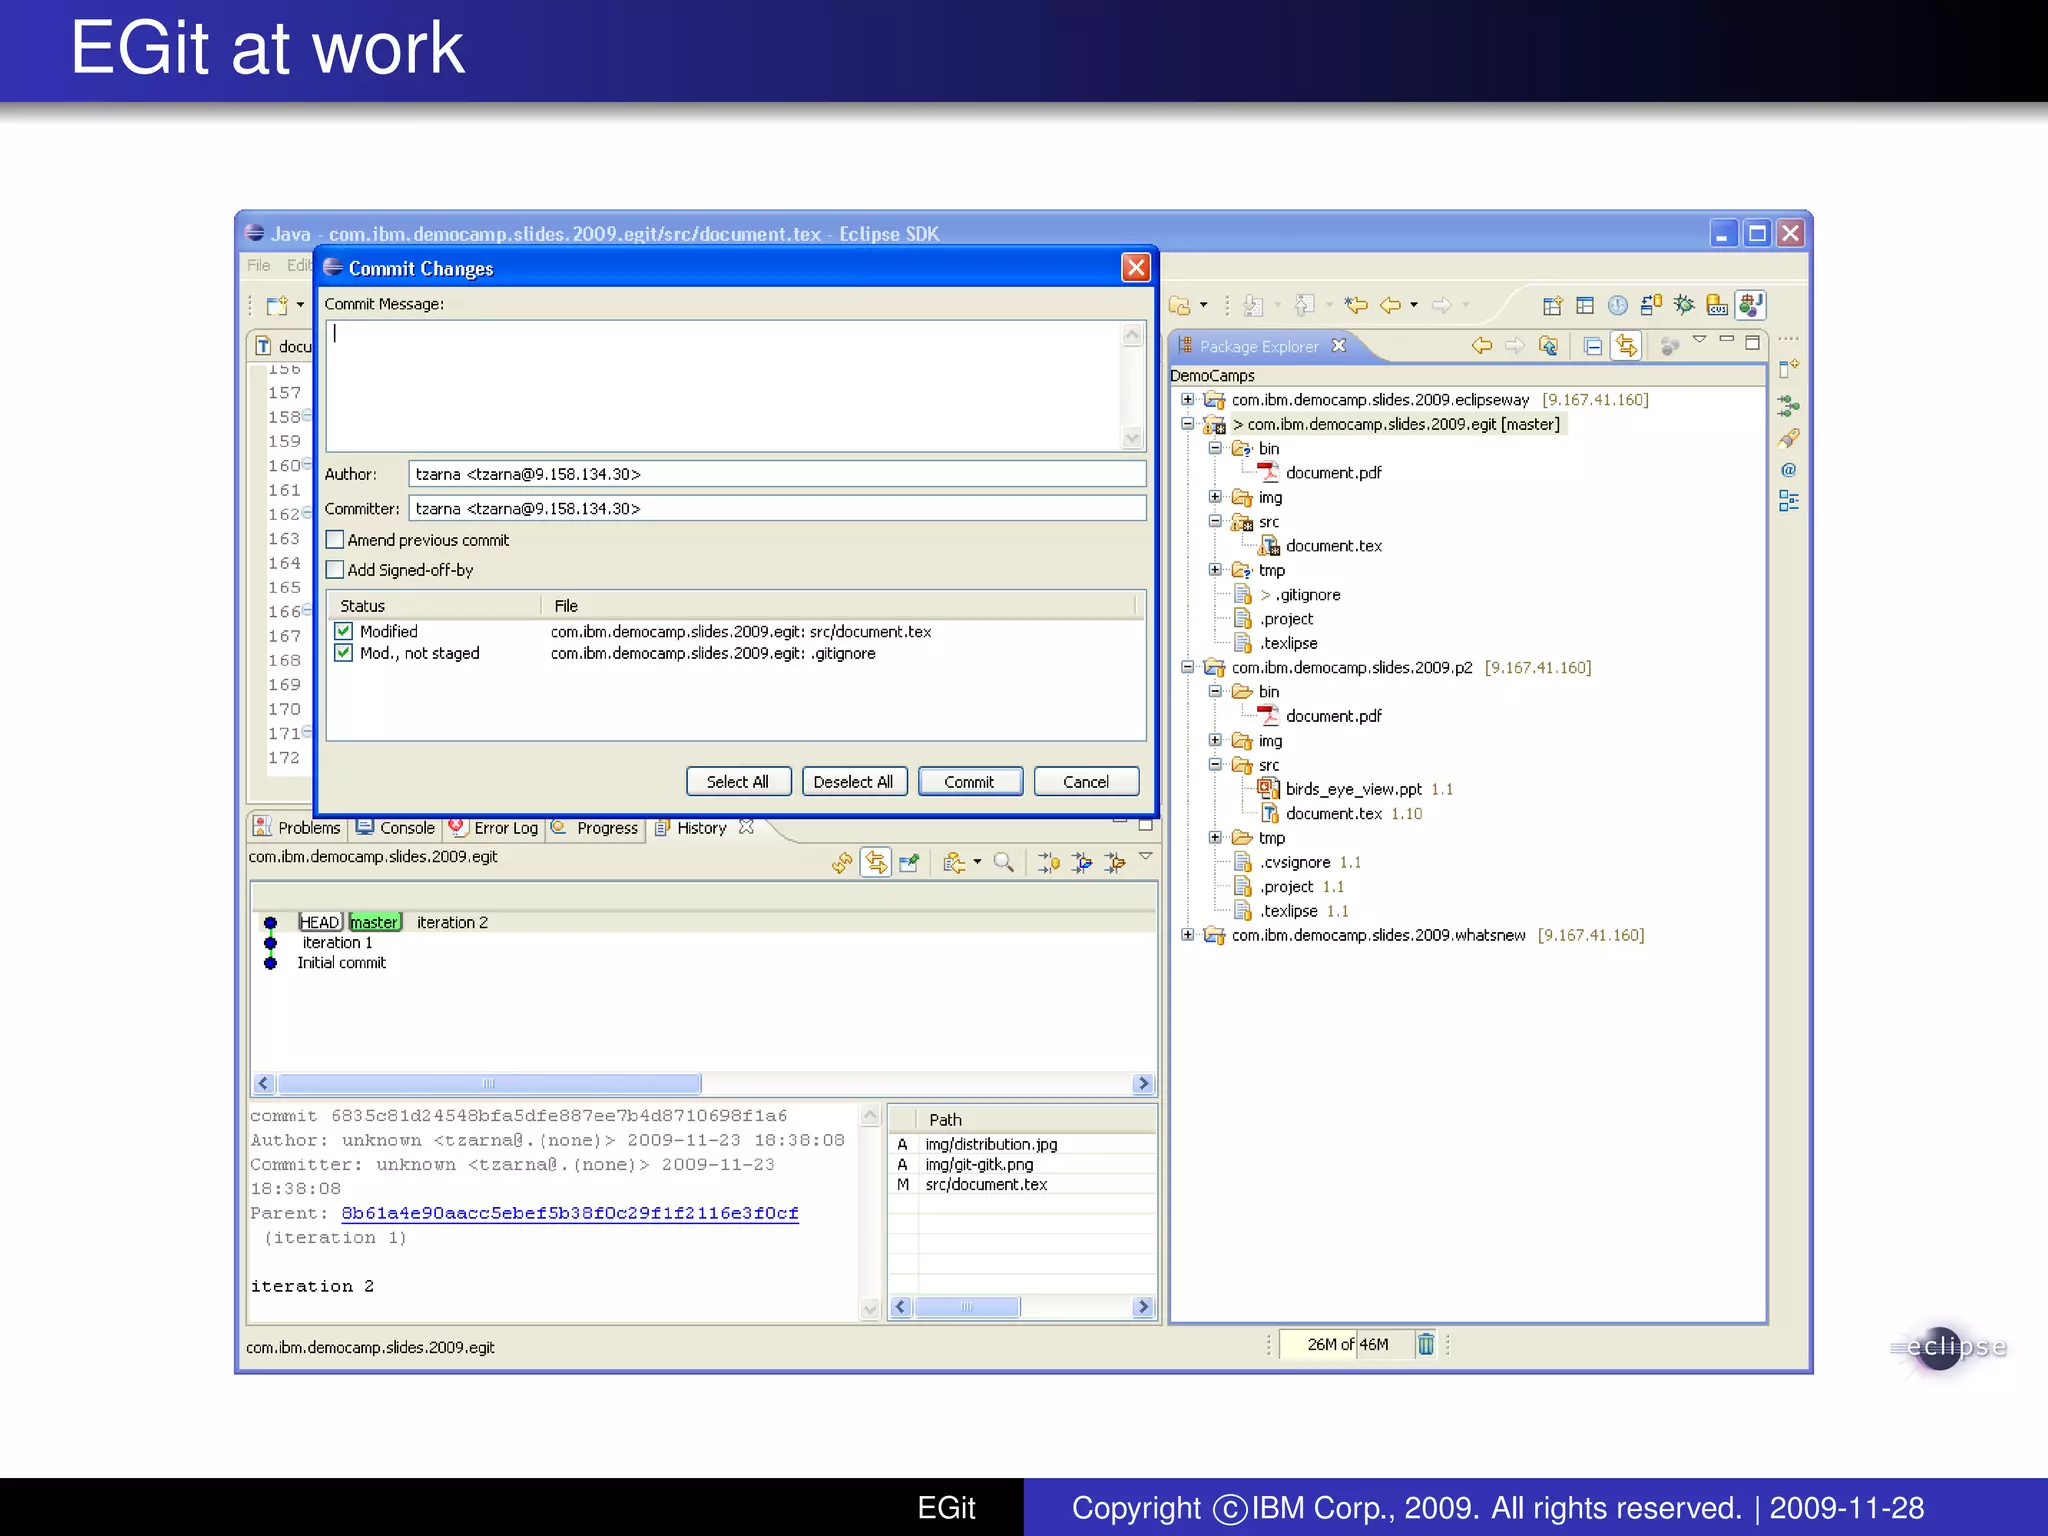Click right arrow of commit graph scrollbar
Image resolution: width=2048 pixels, height=1536 pixels.
point(1144,1083)
